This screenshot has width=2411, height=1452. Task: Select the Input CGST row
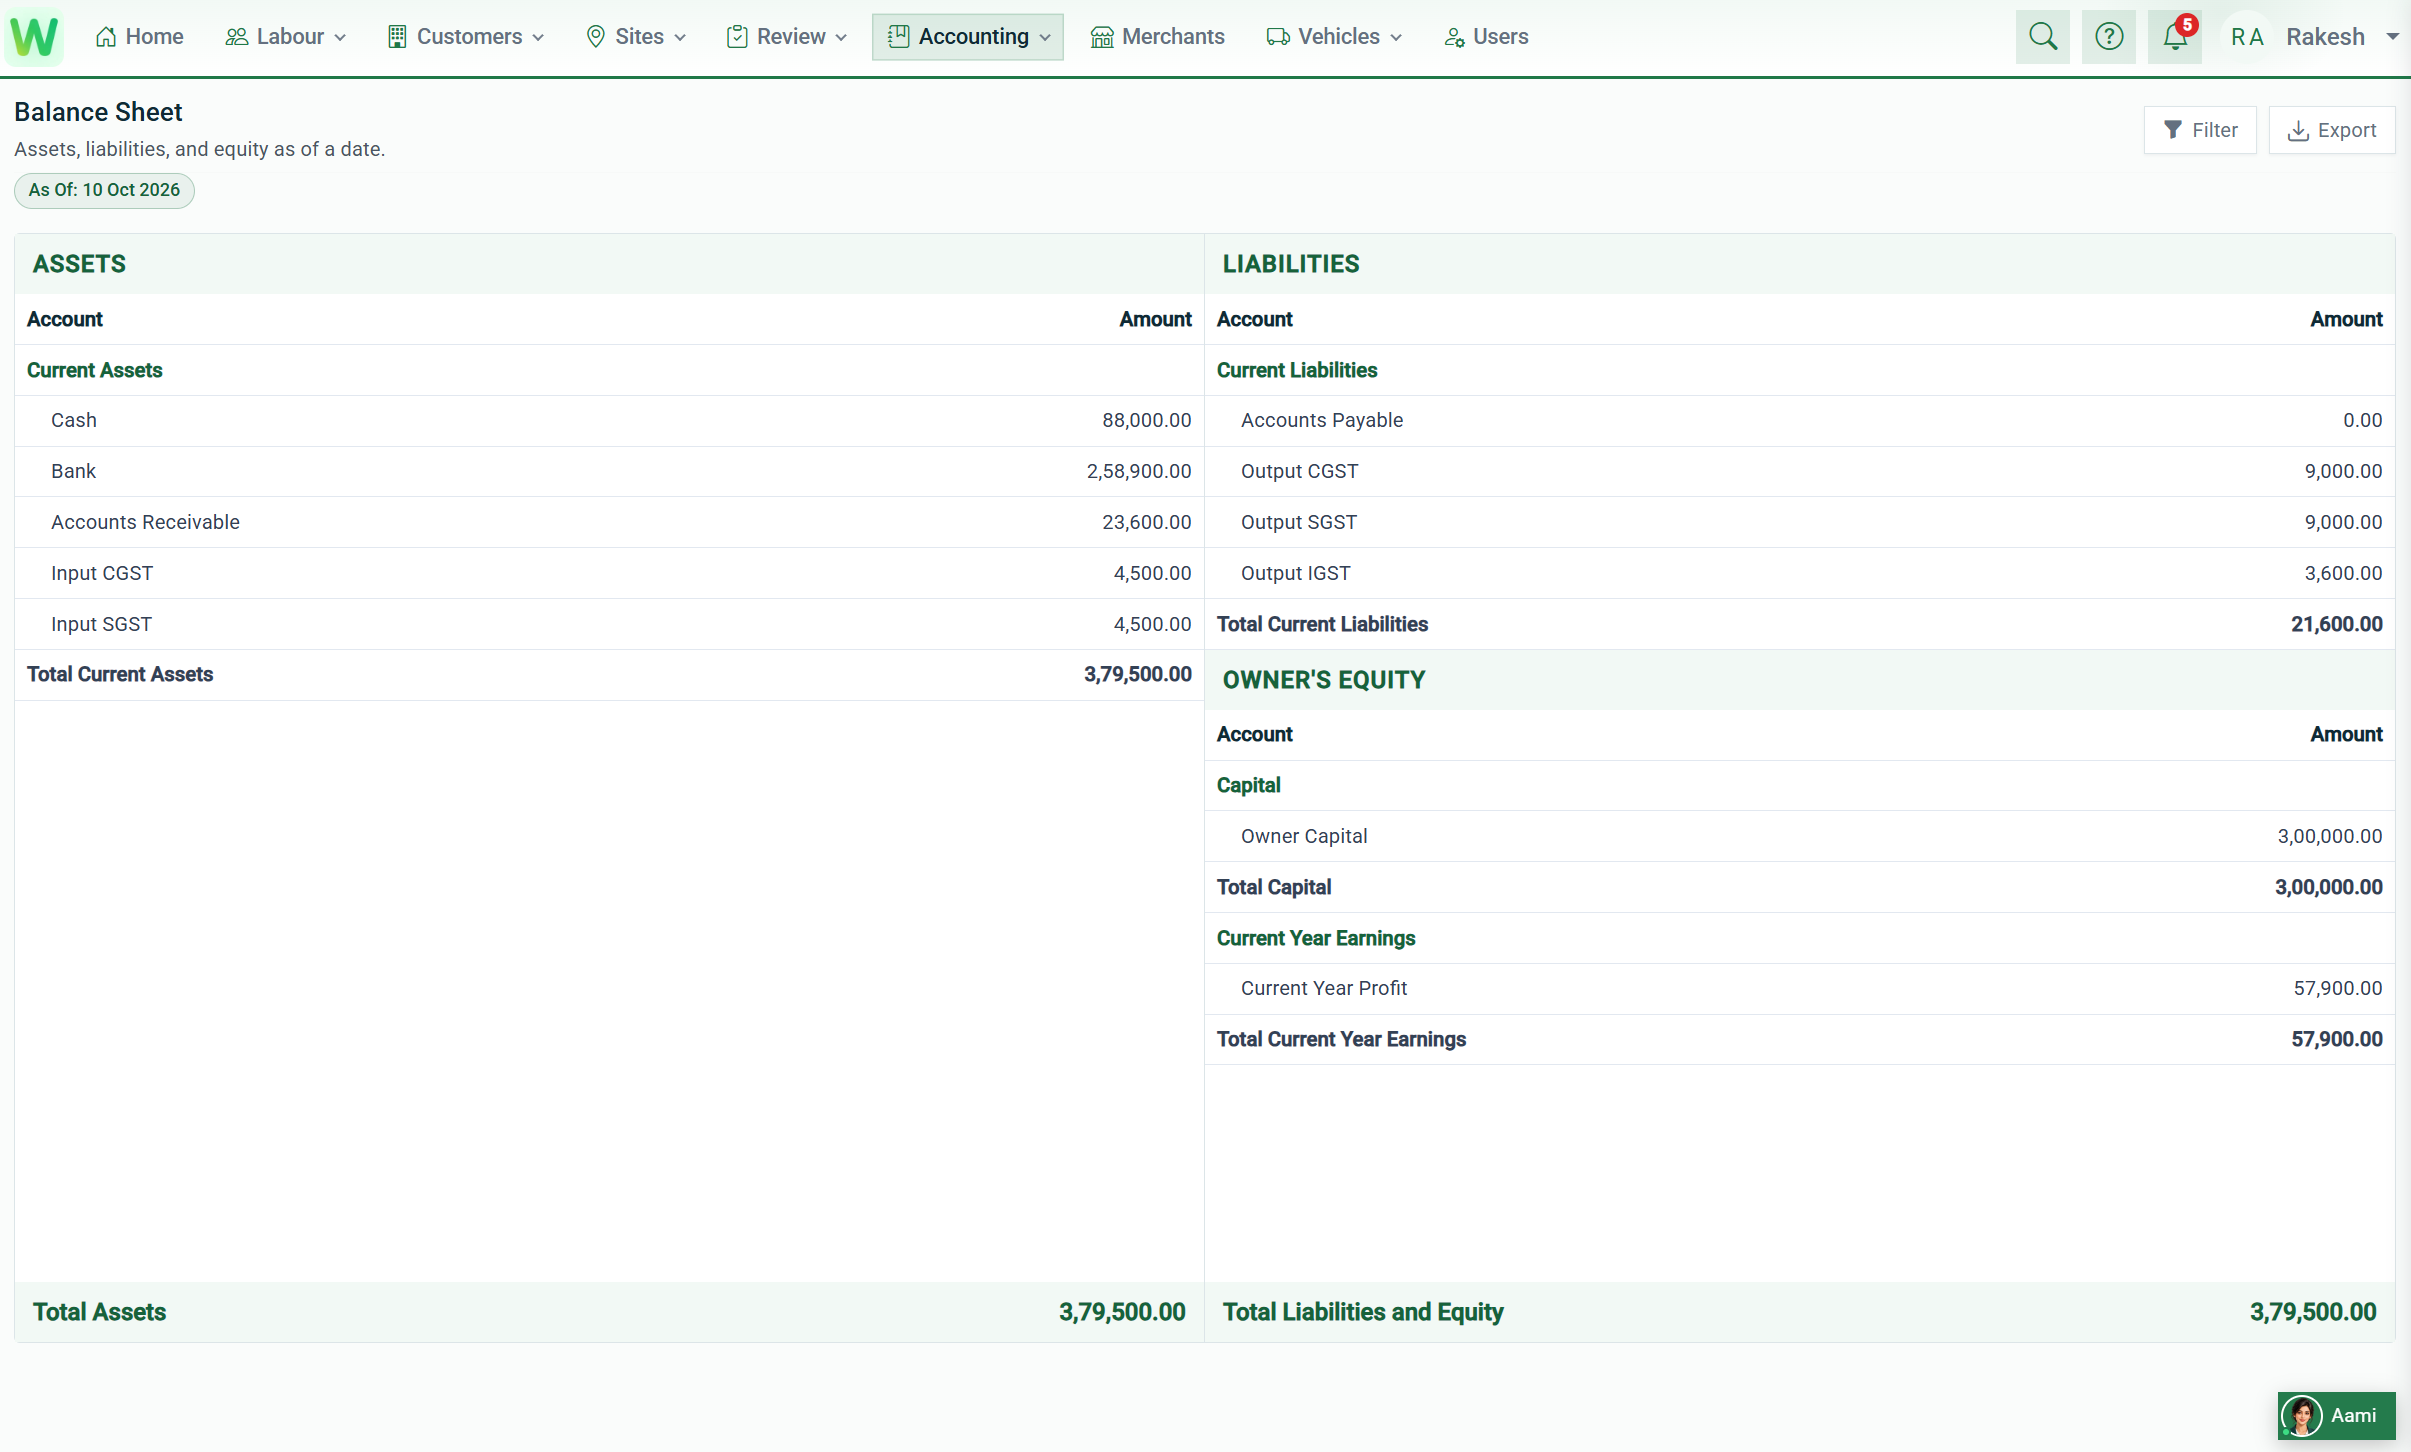[x=609, y=573]
